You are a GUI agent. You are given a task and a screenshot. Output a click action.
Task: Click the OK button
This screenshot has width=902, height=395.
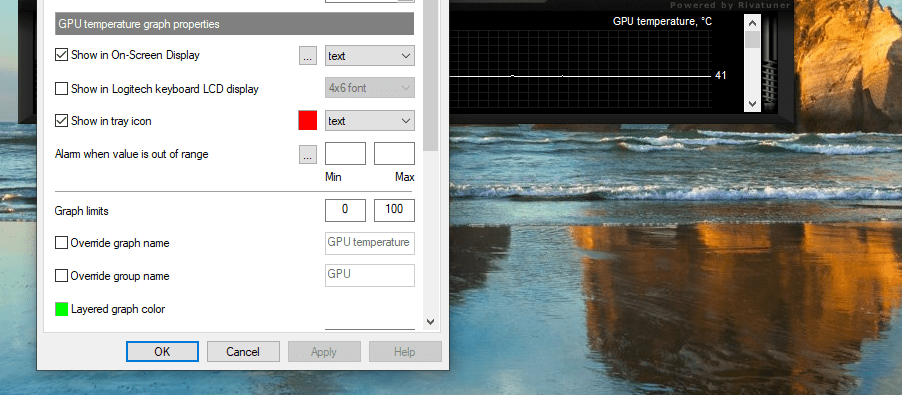(x=162, y=352)
